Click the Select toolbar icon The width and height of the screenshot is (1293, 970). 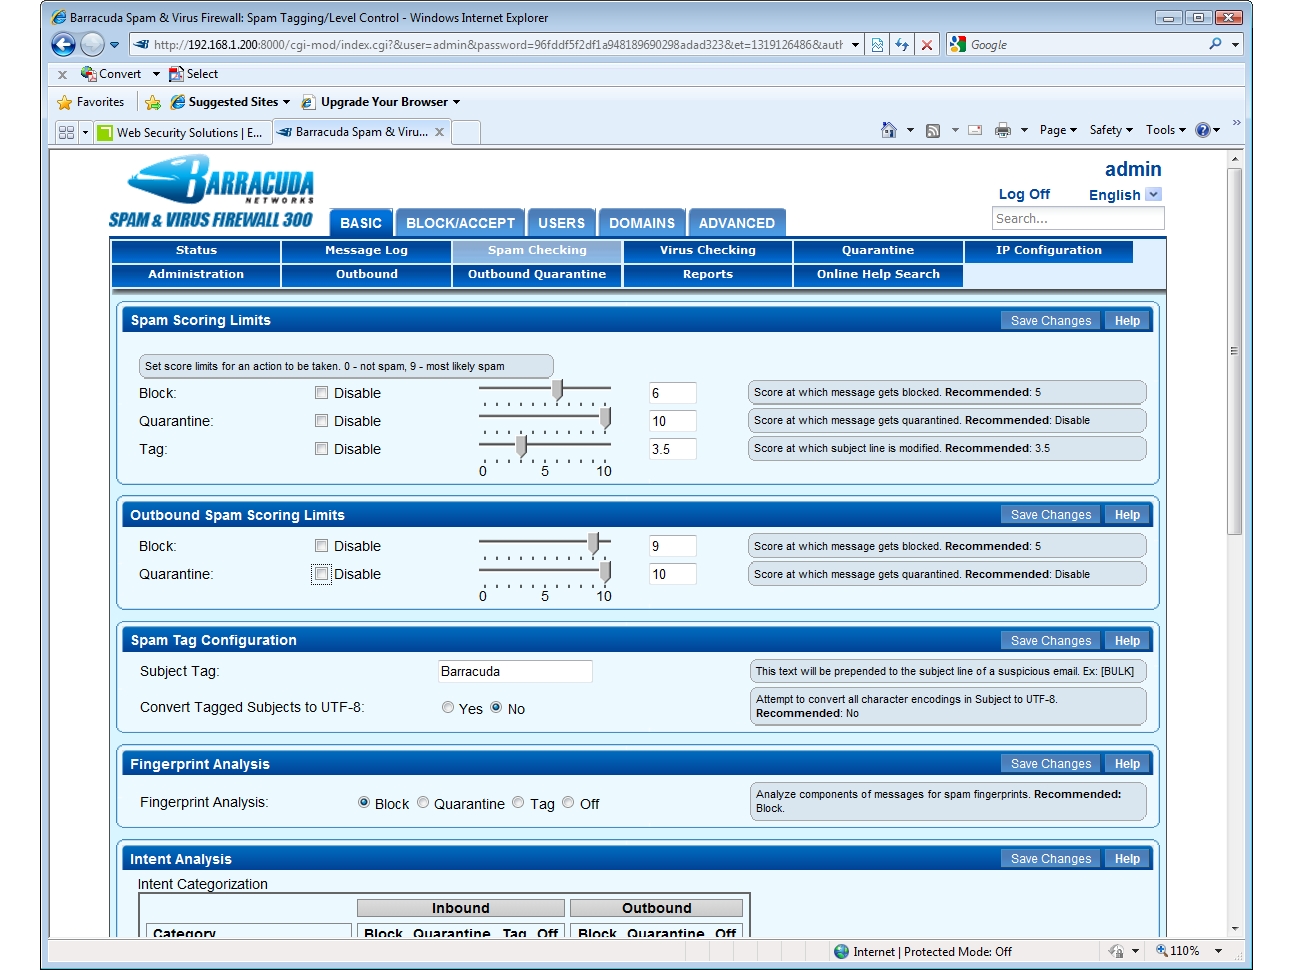tap(176, 74)
